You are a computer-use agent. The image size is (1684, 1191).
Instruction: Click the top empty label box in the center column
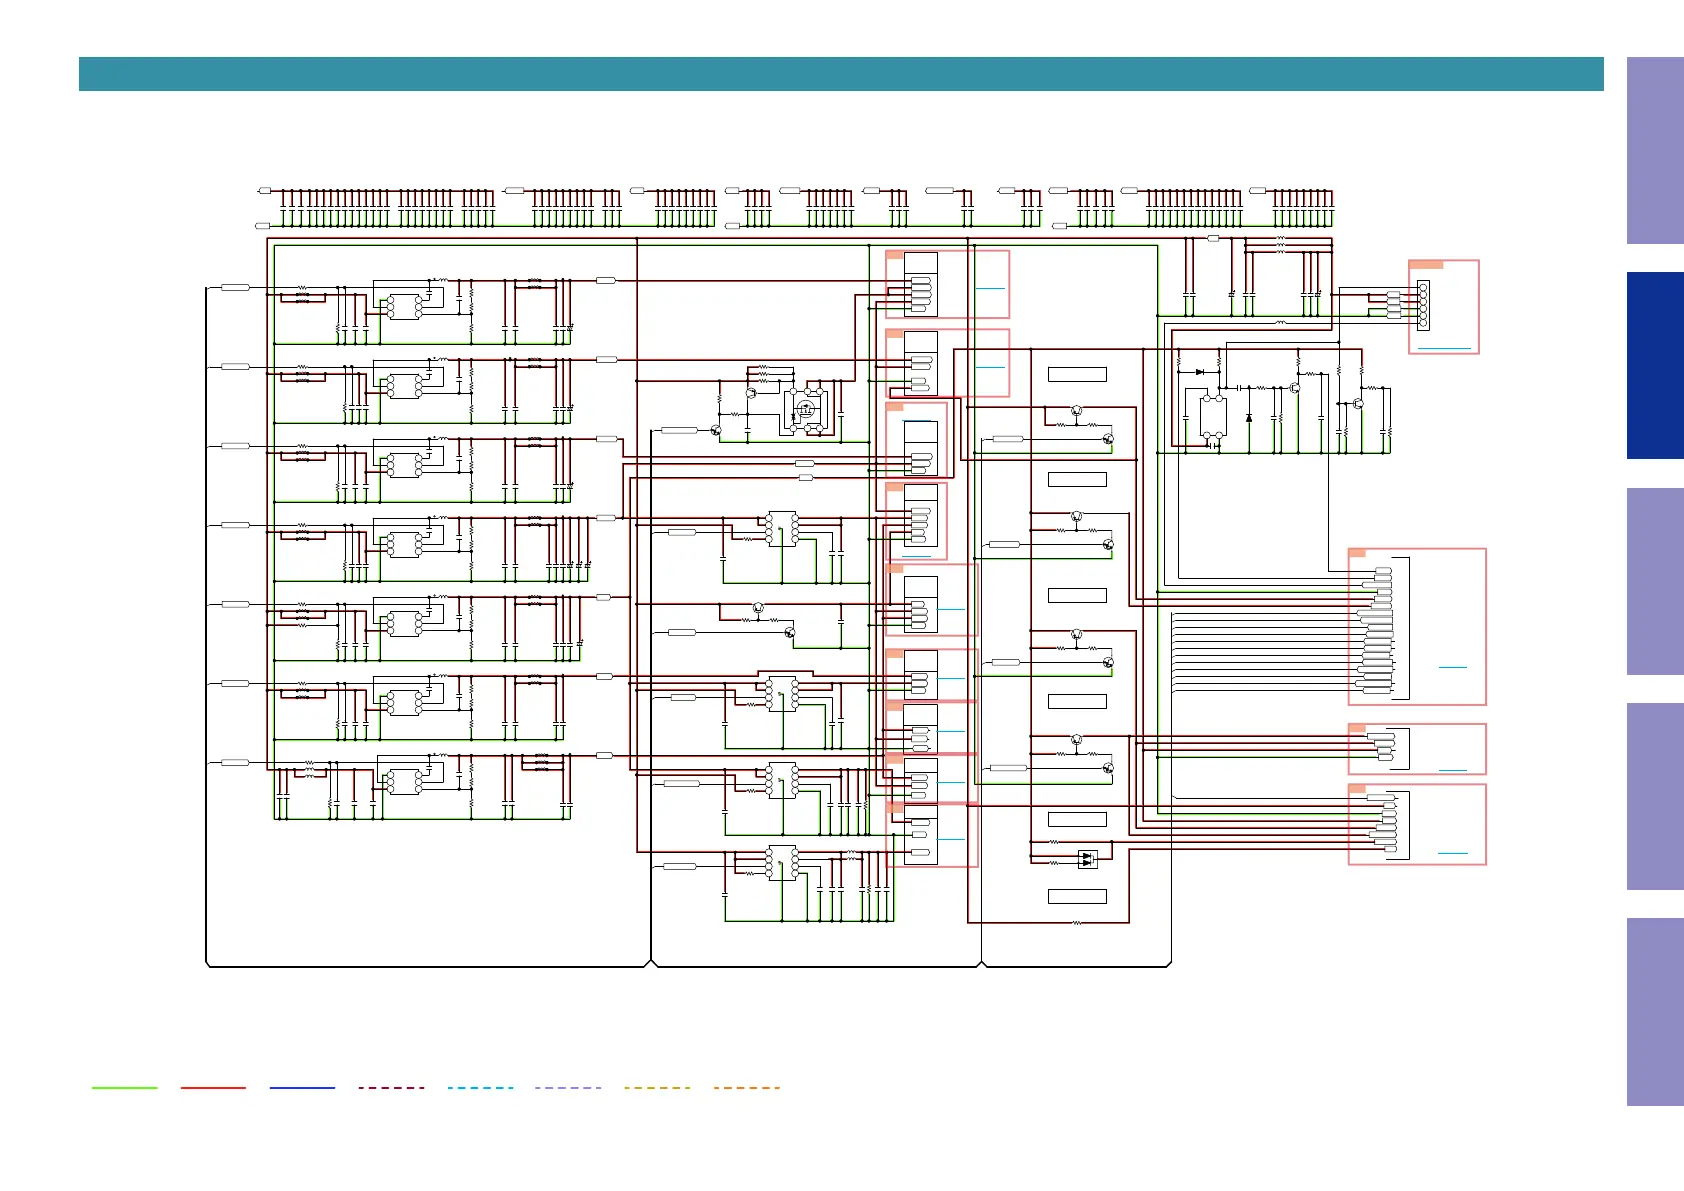pos(1077,375)
